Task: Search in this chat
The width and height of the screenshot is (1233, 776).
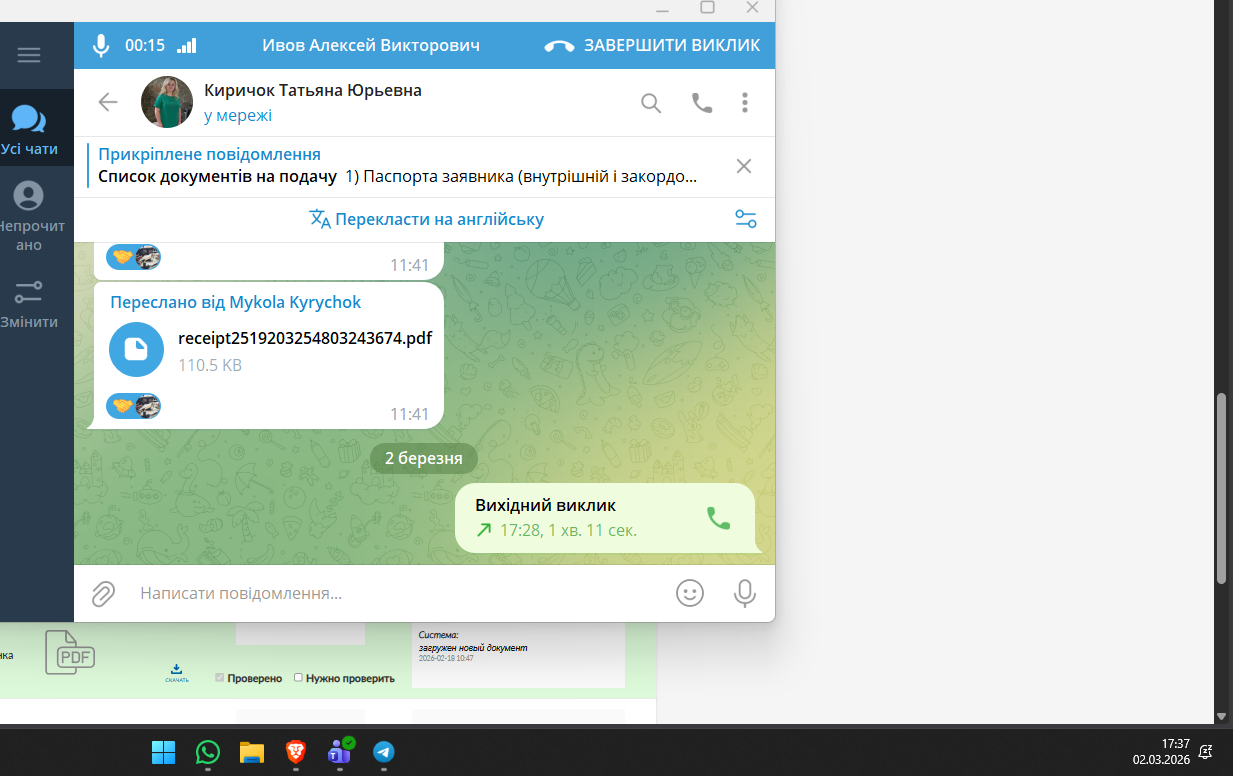Action: click(651, 102)
